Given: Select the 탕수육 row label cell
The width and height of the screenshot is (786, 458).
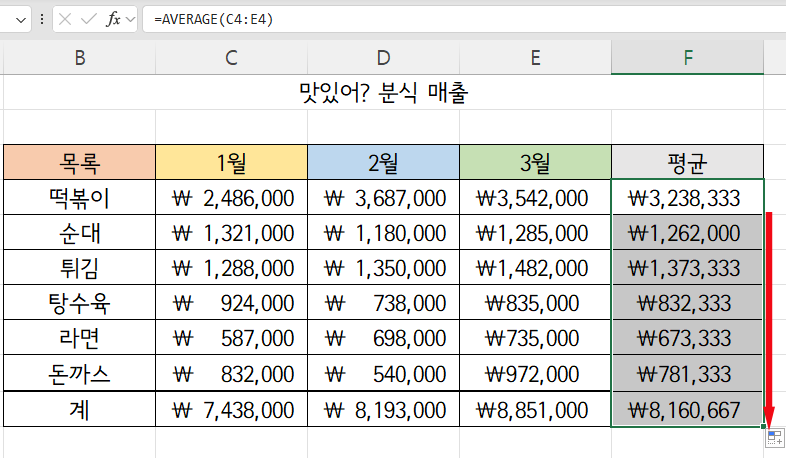Looking at the screenshot, I should click(80, 303).
